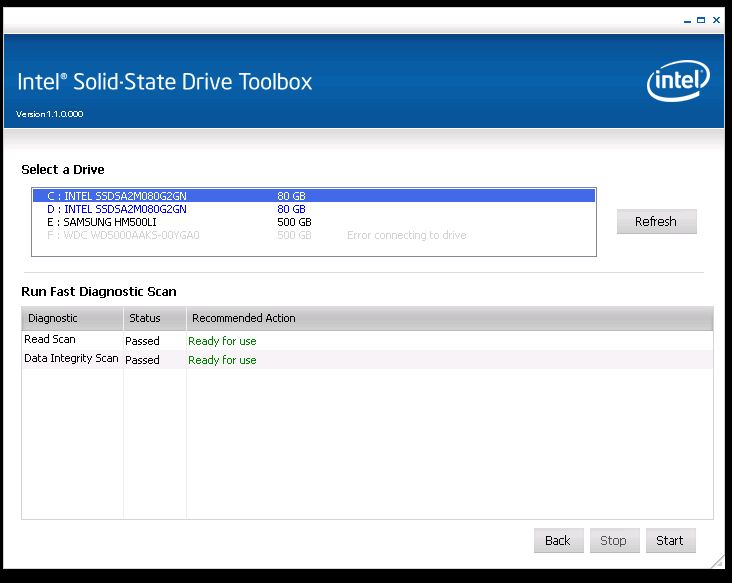The width and height of the screenshot is (732, 583).
Task: Select the Read Scan row
Action: pos(367,340)
